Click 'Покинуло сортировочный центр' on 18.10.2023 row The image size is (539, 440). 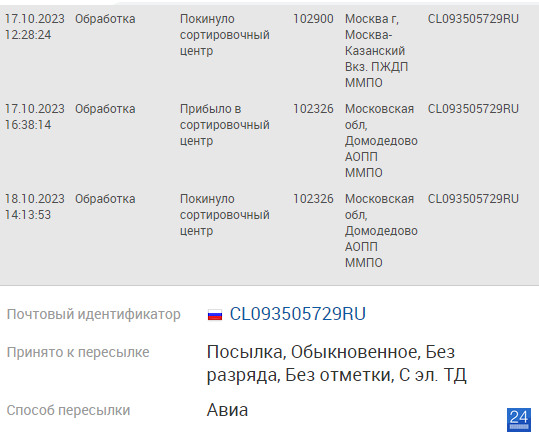(x=225, y=215)
